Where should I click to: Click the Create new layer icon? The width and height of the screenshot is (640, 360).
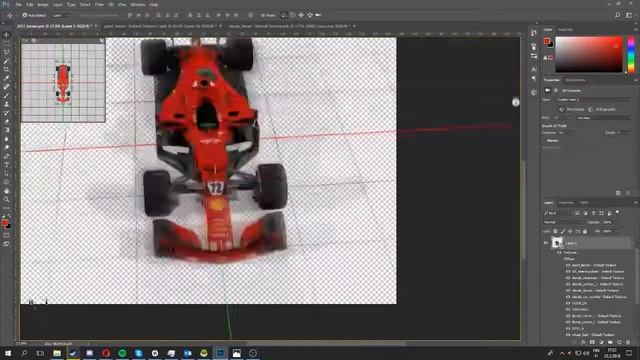pos(619,342)
